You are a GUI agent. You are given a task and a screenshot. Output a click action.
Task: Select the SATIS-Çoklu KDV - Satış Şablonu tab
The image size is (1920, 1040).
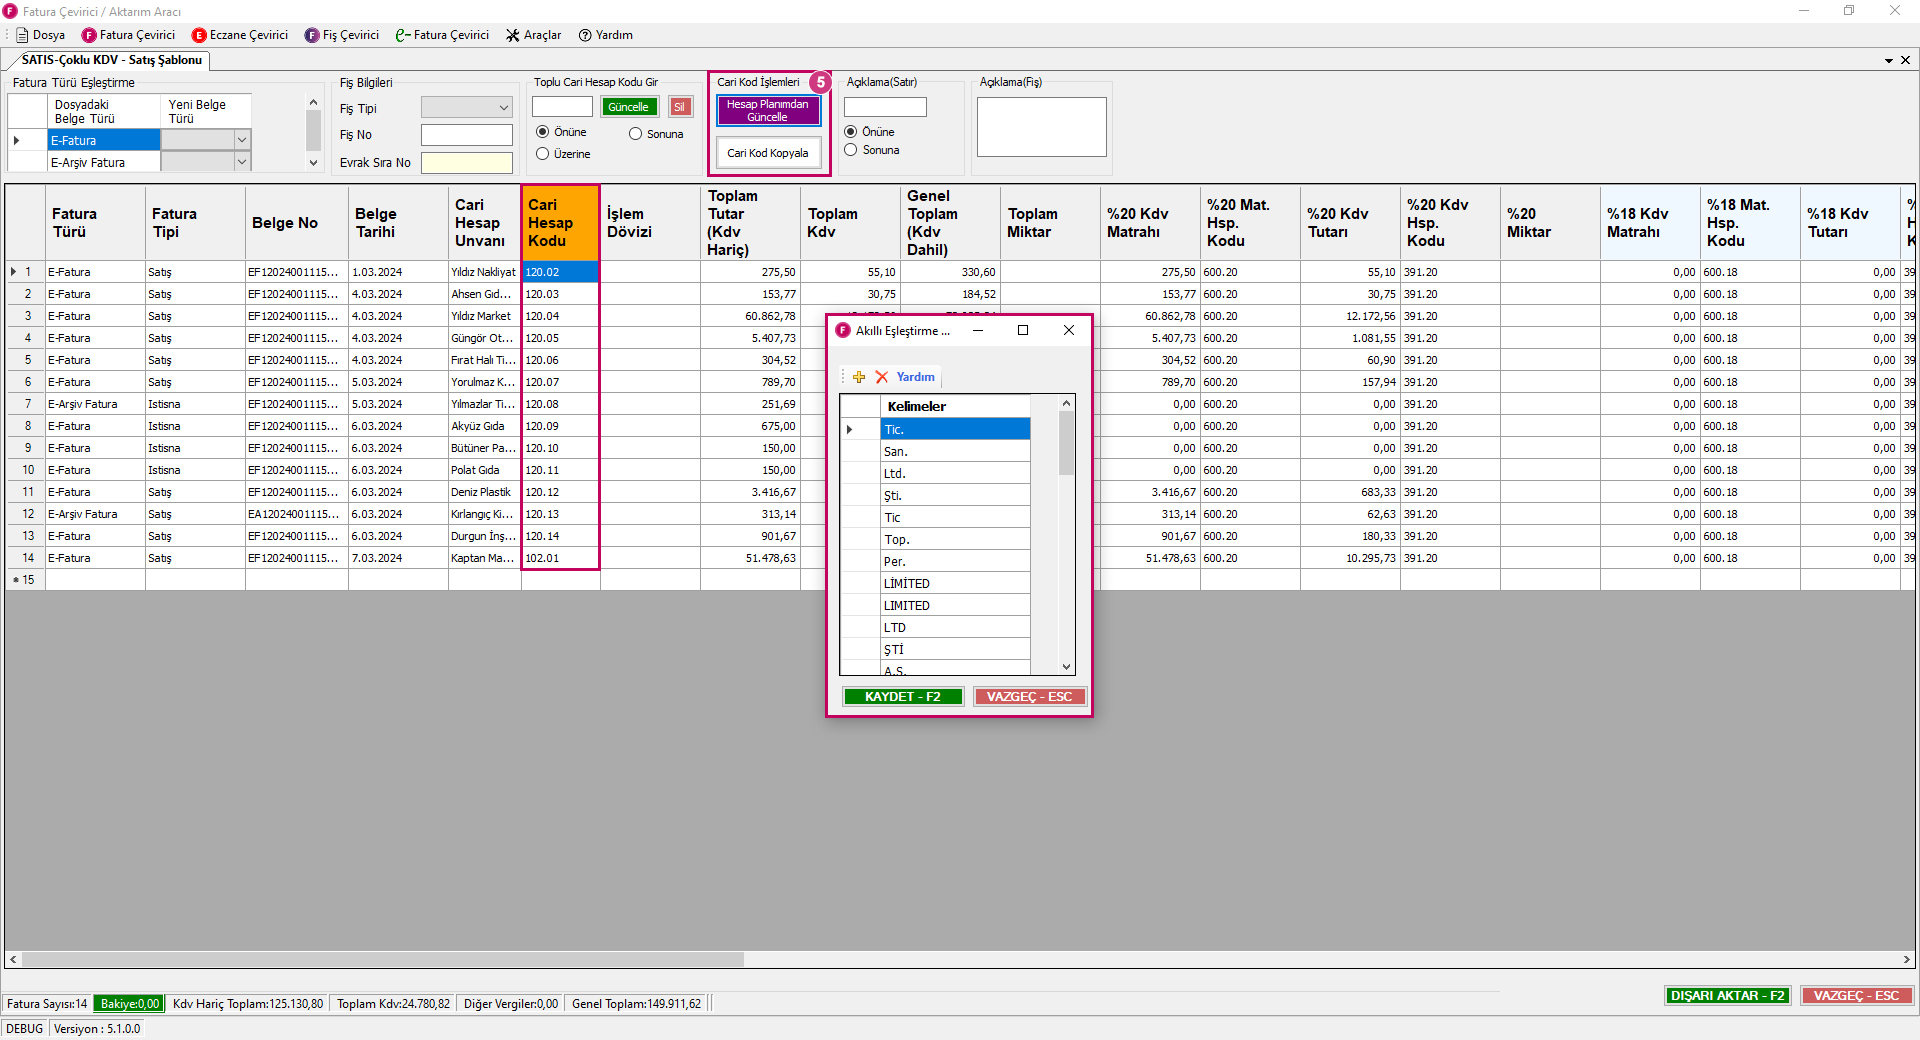point(111,60)
